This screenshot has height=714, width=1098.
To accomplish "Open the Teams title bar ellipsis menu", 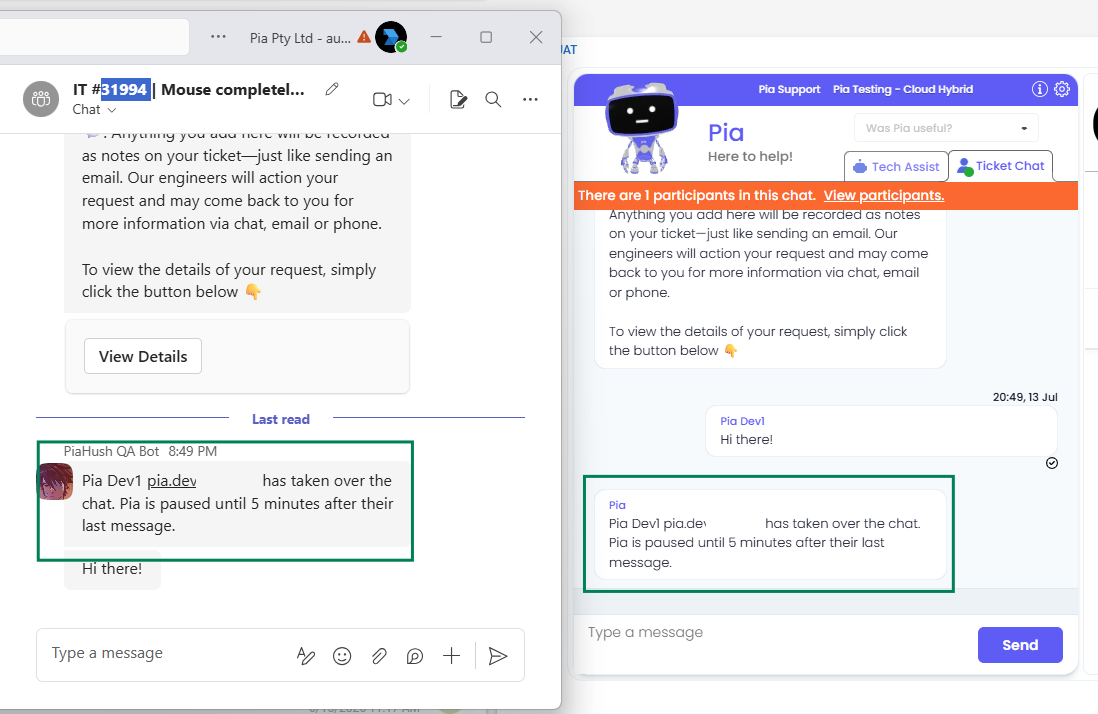I will pos(218,36).
